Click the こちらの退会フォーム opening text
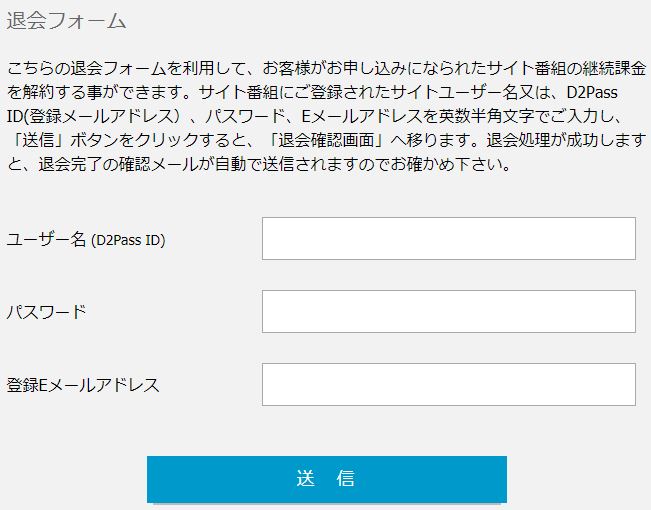Screen dimensions: 651x510 [86, 69]
